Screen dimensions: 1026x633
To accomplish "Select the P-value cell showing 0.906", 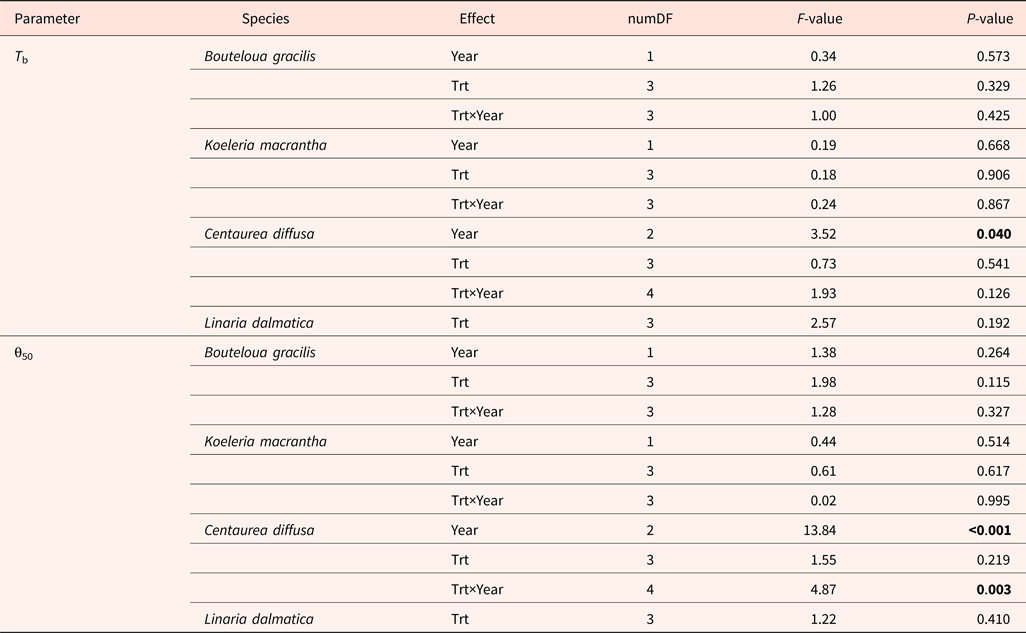I will 995,175.
